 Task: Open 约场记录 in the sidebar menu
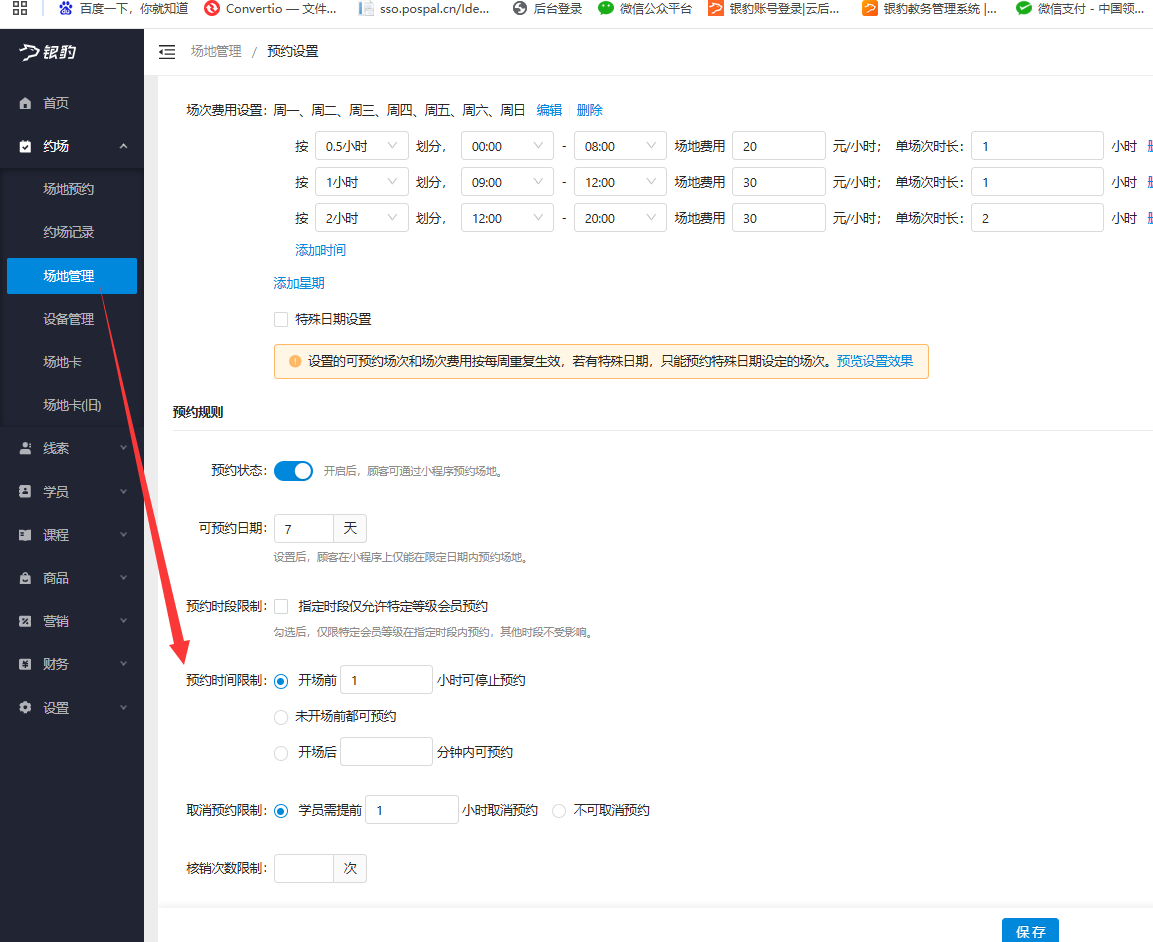[69, 232]
